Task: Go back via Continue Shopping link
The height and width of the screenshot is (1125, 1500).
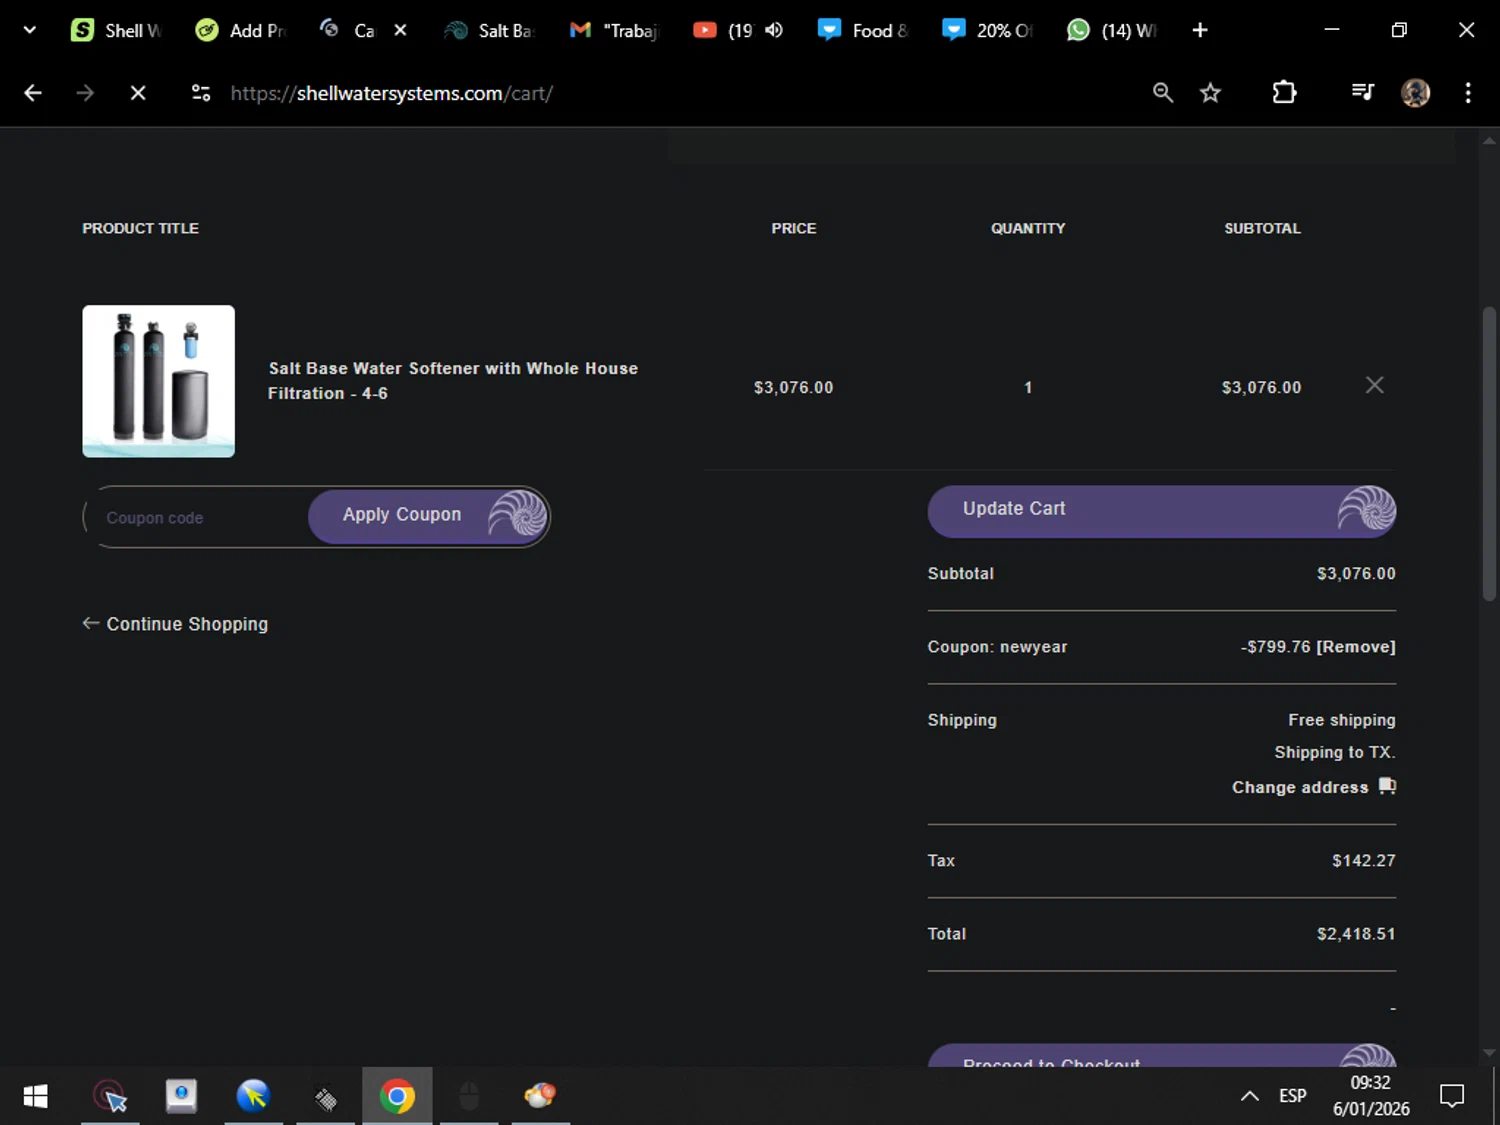Action: (x=176, y=624)
